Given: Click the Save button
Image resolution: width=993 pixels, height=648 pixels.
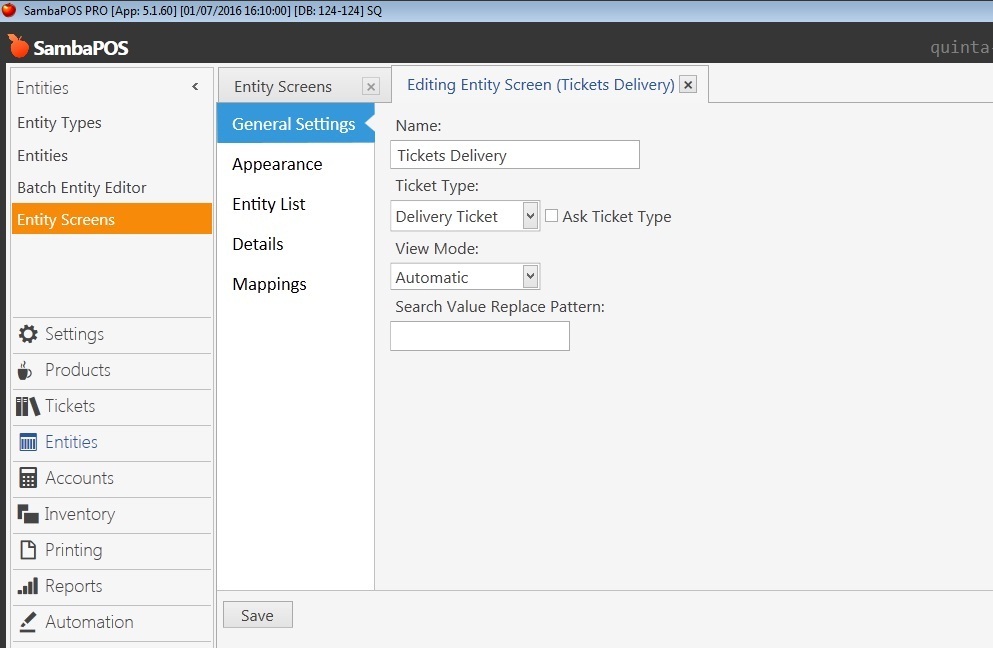Looking at the screenshot, I should tap(258, 614).
